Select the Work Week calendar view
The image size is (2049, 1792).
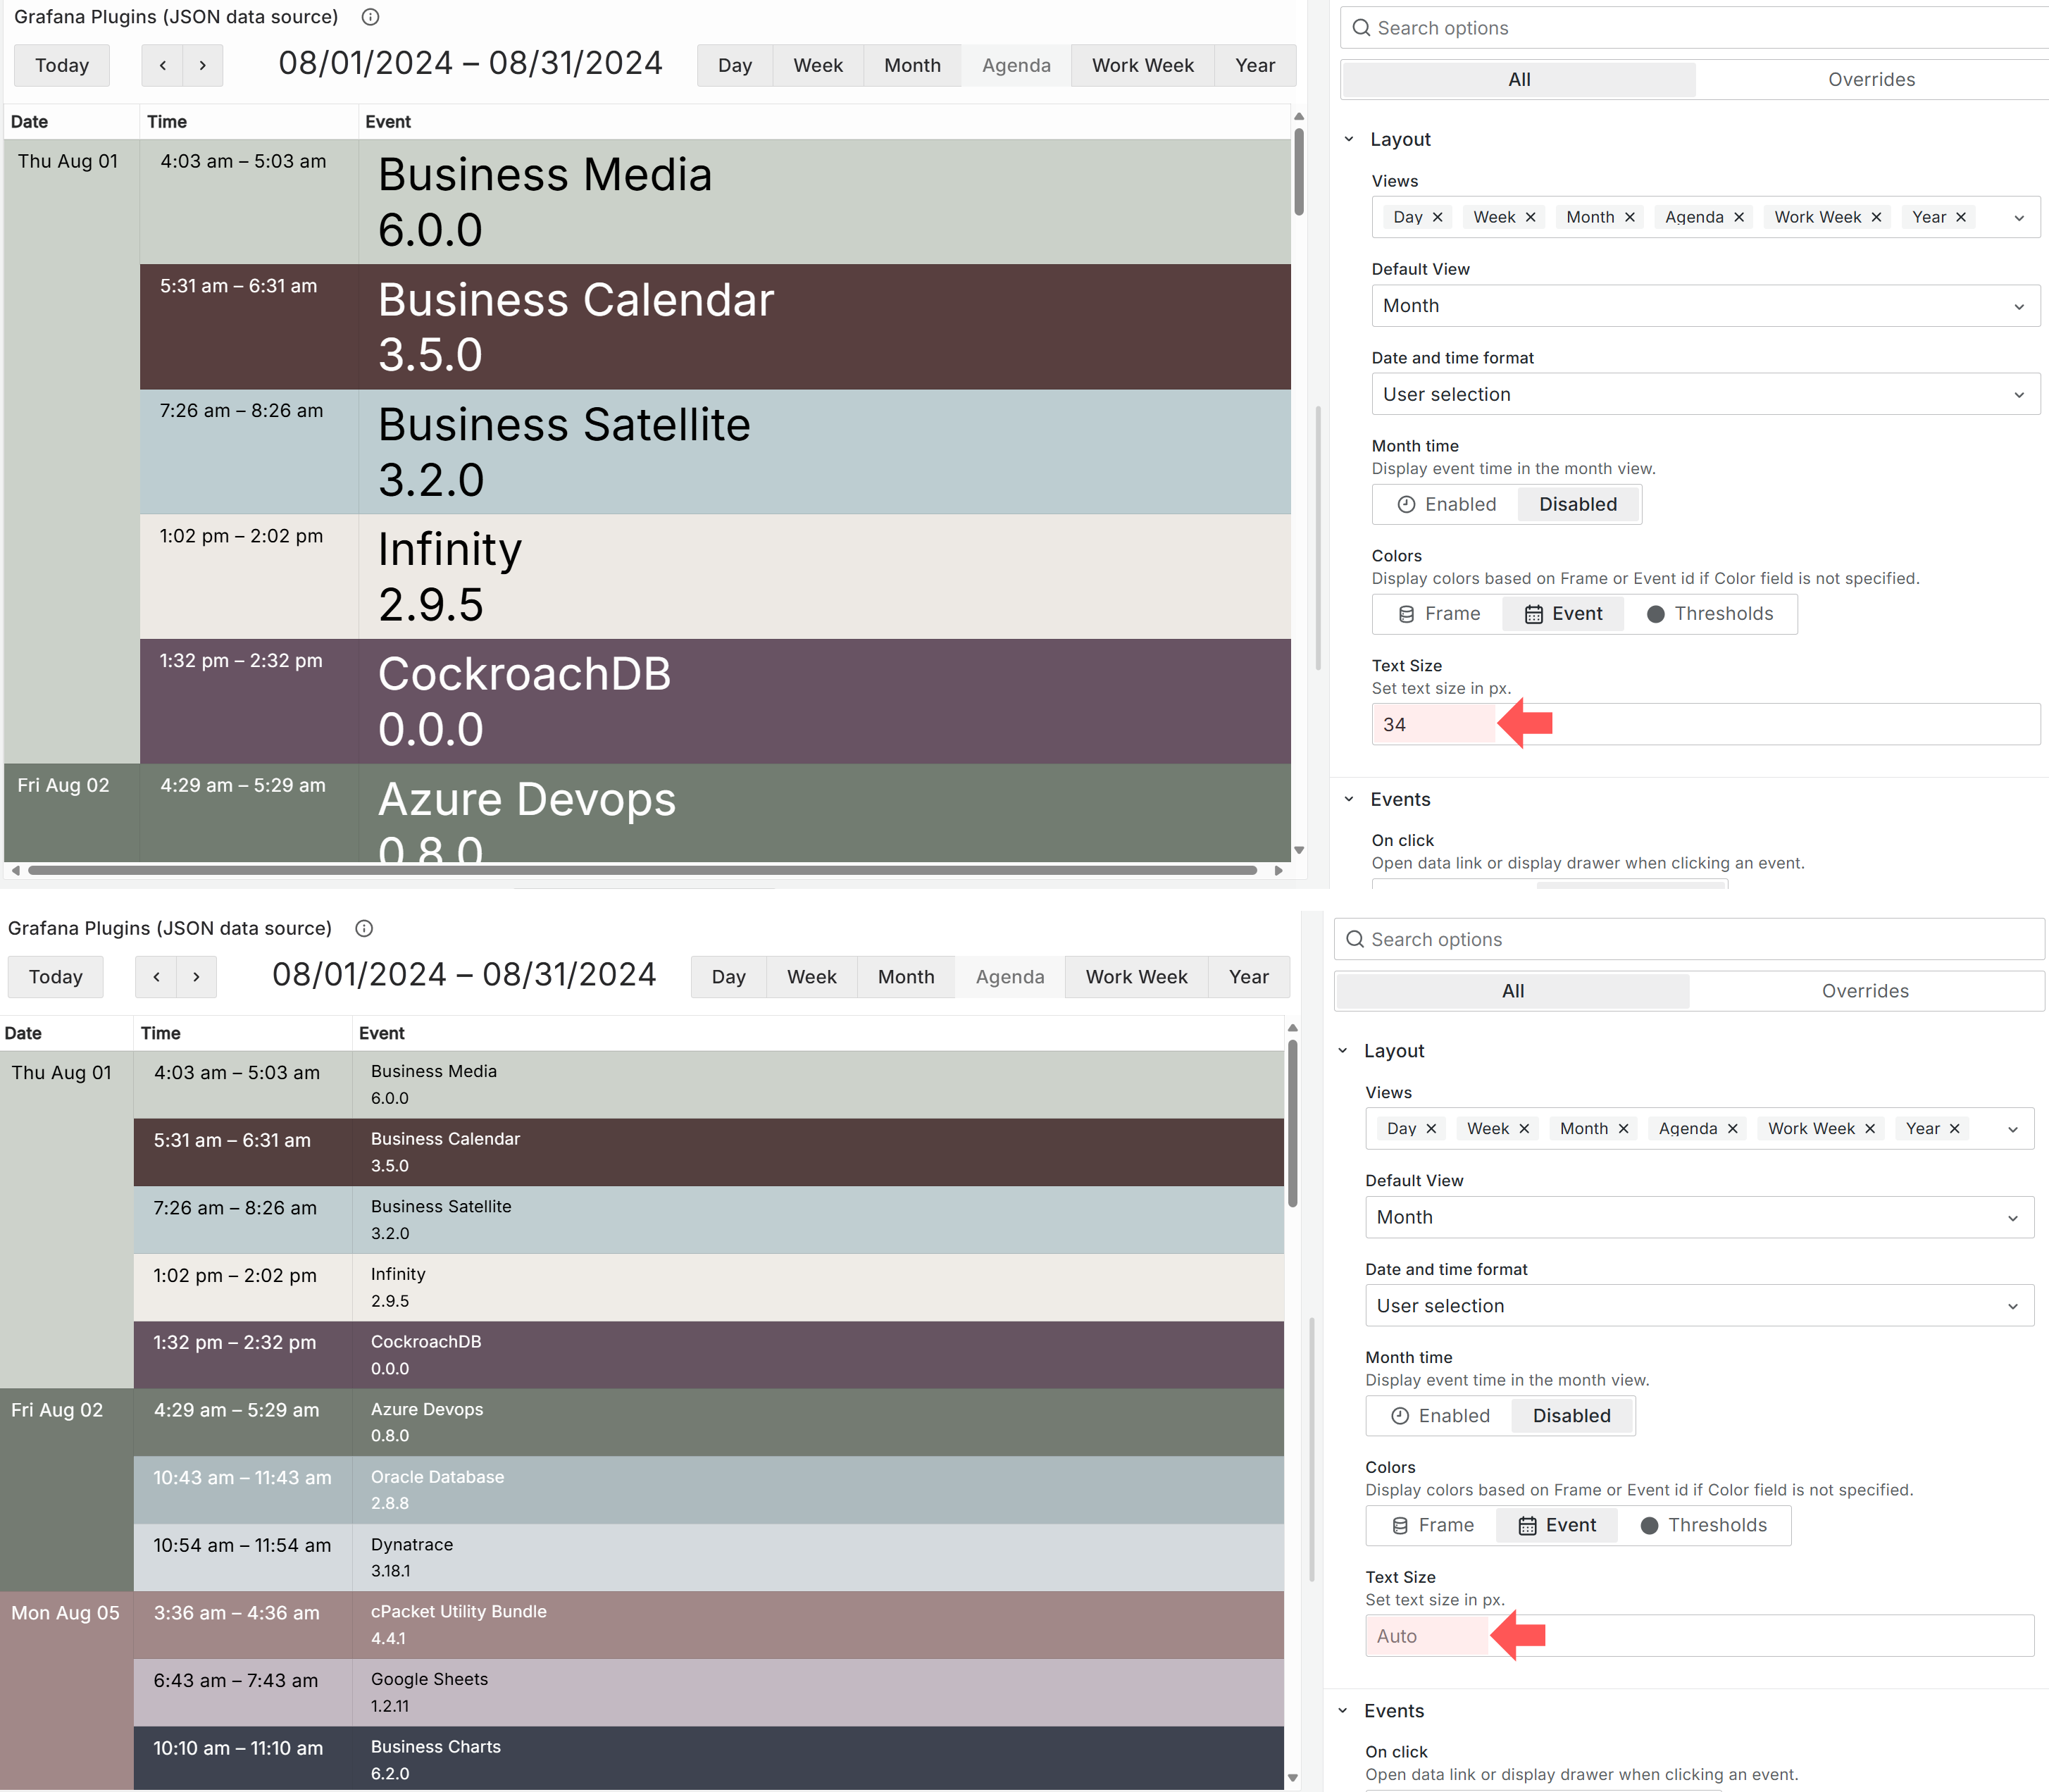click(x=1142, y=65)
